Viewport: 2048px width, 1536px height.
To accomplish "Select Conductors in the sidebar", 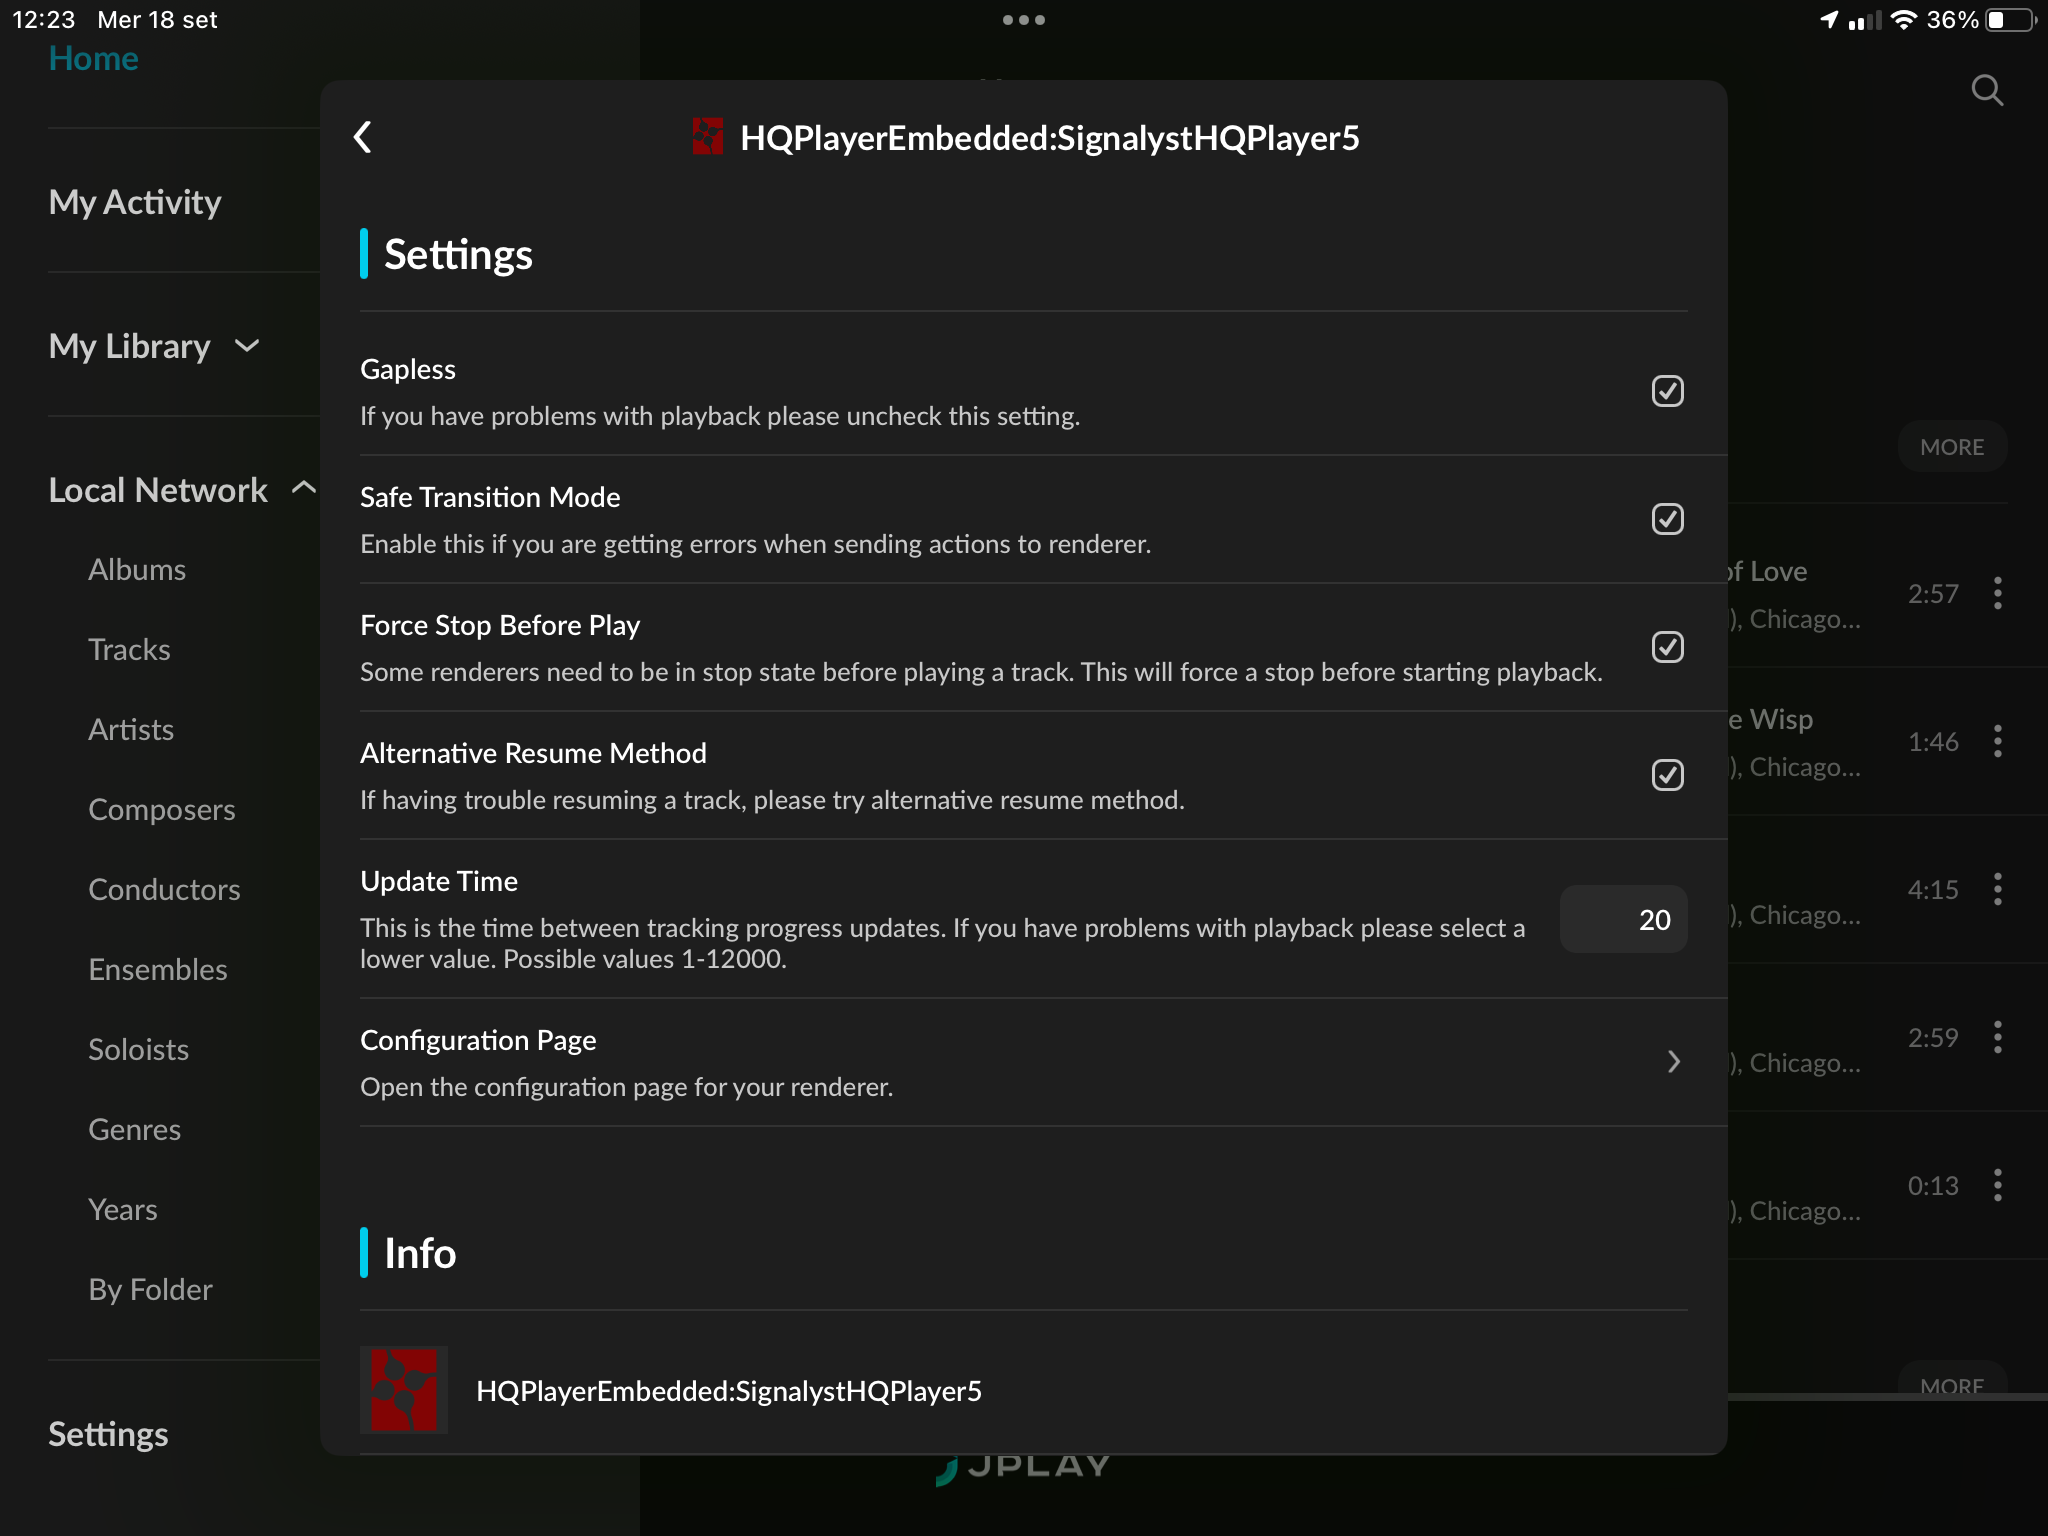I will 164,889.
